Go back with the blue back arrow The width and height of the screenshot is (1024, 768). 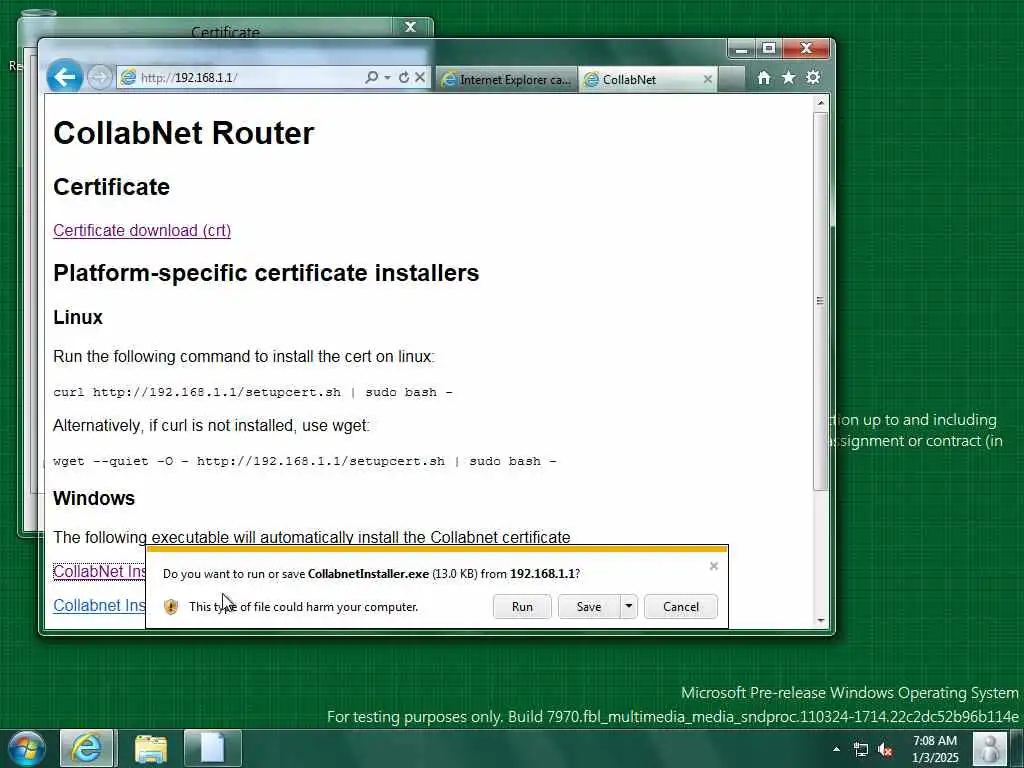65,77
